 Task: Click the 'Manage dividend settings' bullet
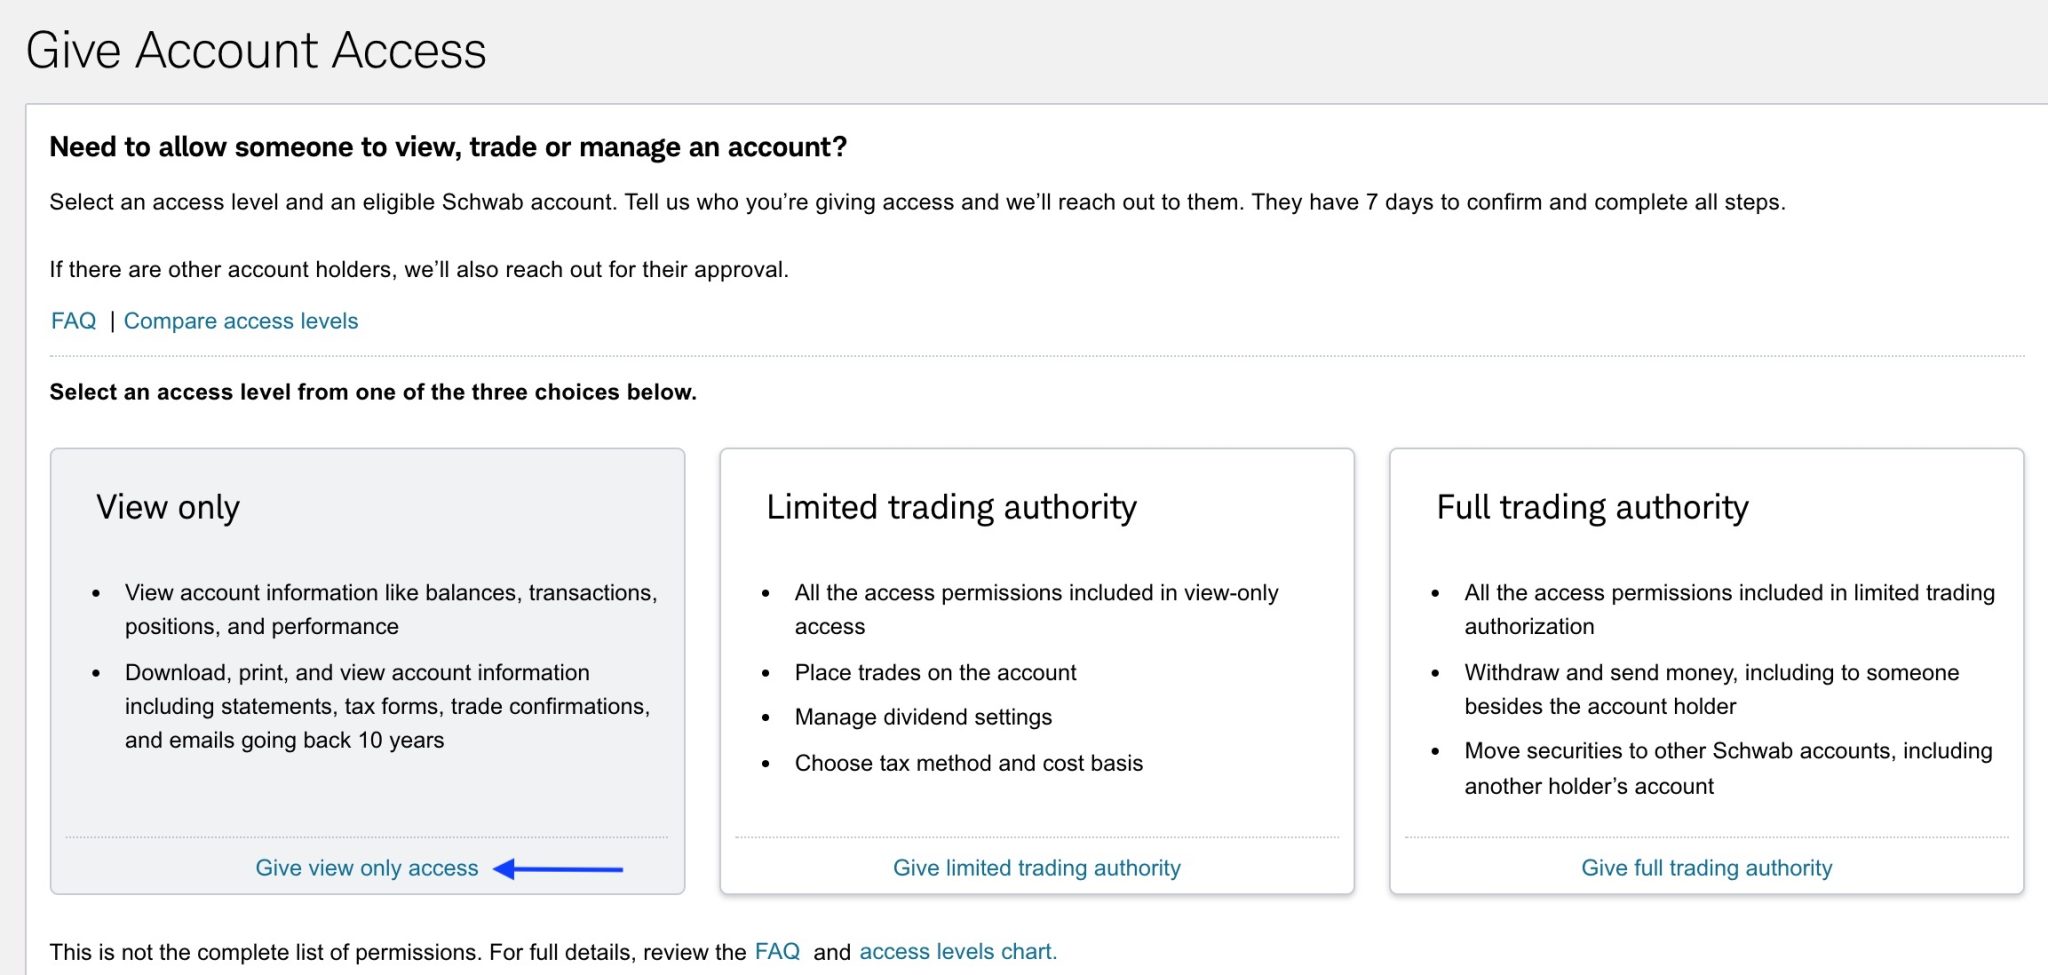[x=923, y=717]
